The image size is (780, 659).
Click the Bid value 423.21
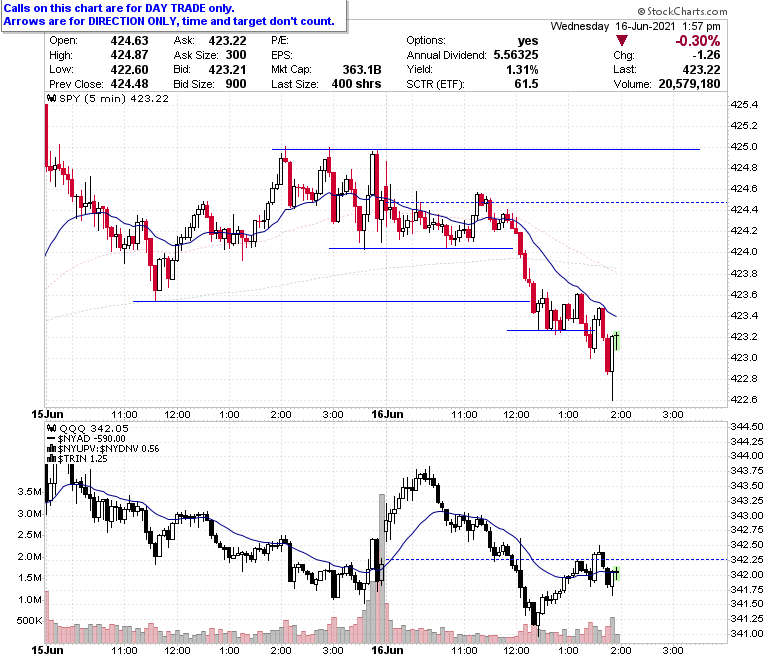(x=227, y=69)
